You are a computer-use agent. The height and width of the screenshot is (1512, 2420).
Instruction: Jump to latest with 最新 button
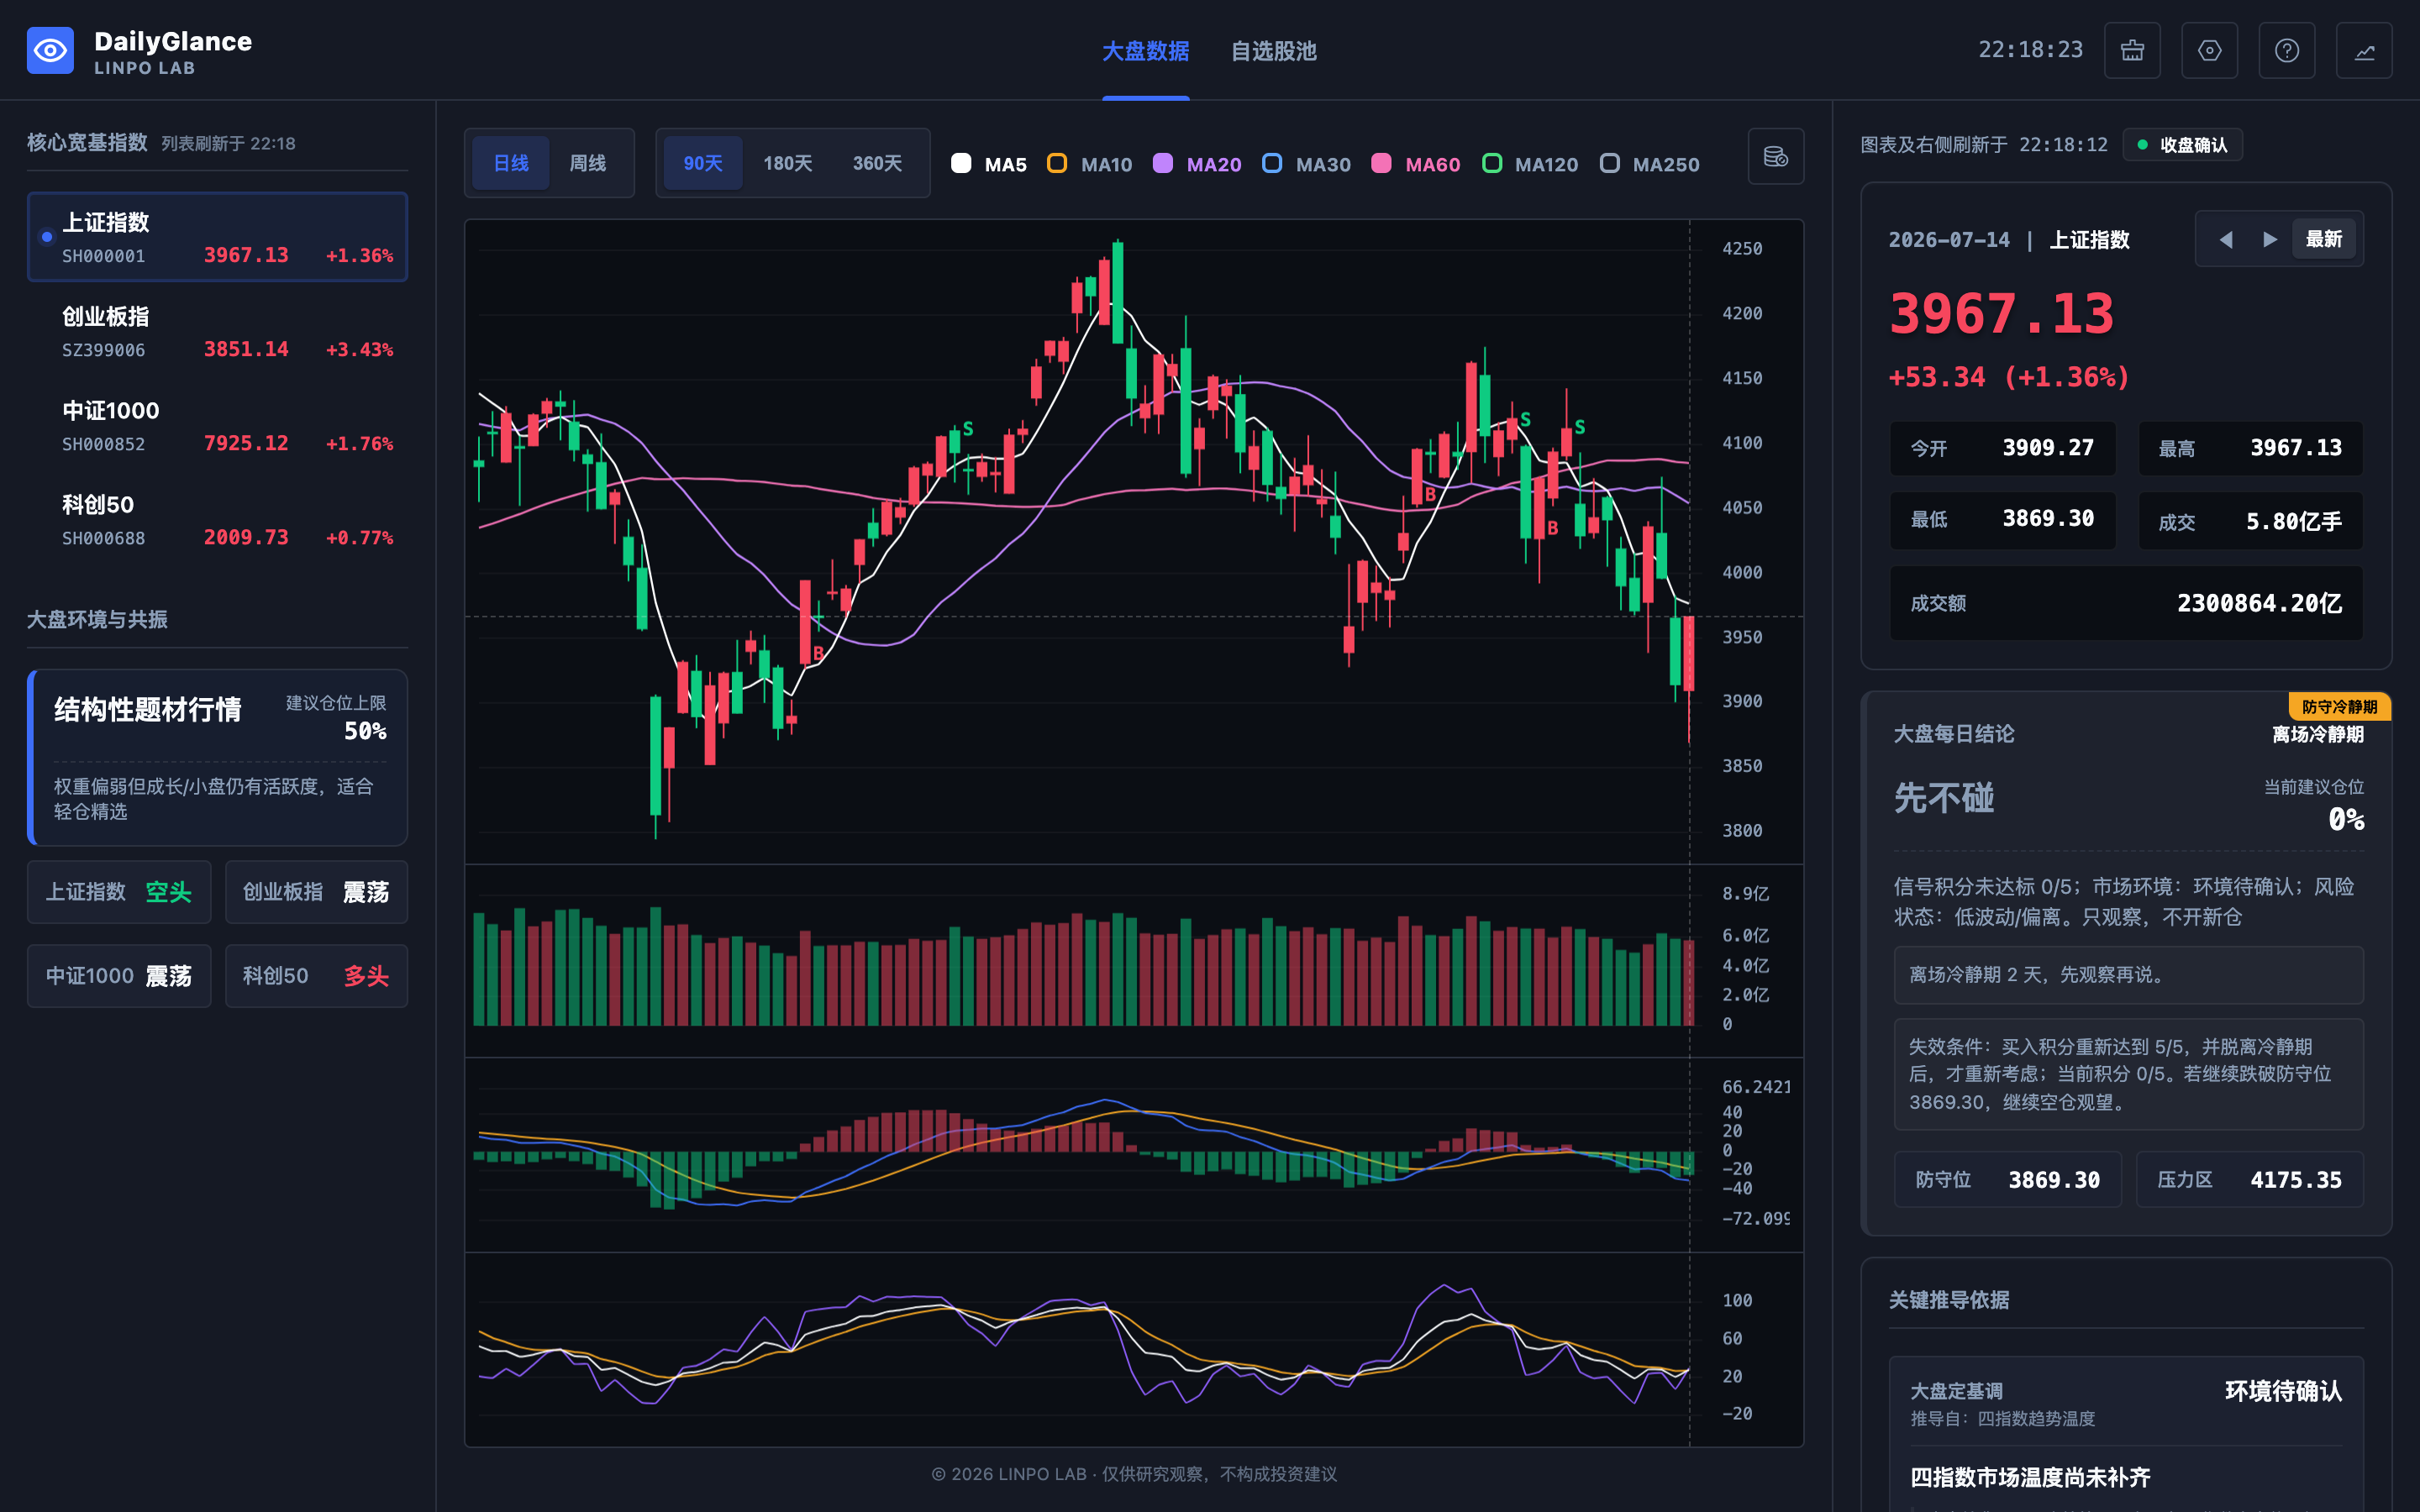click(2324, 239)
